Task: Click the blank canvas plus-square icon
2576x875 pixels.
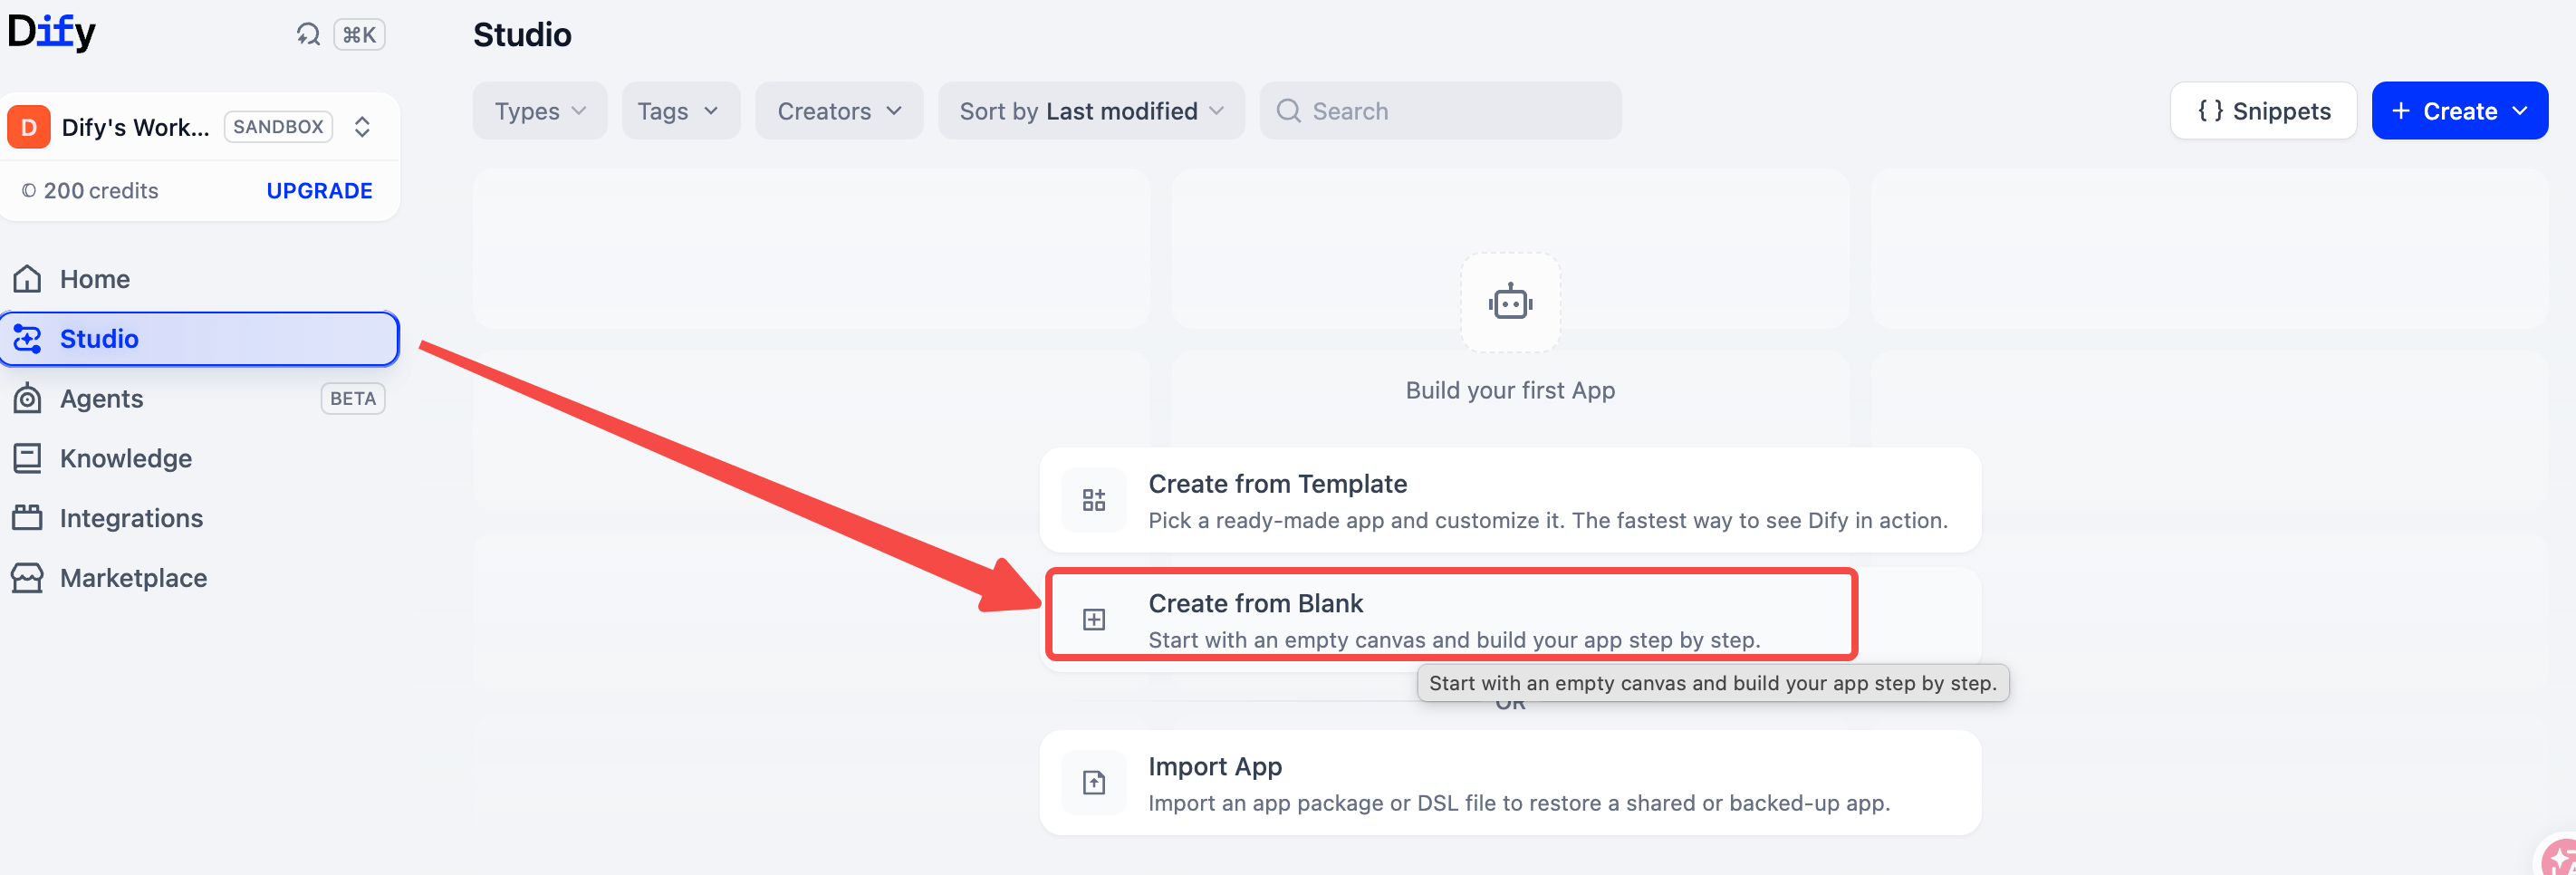Action: [x=1094, y=620]
